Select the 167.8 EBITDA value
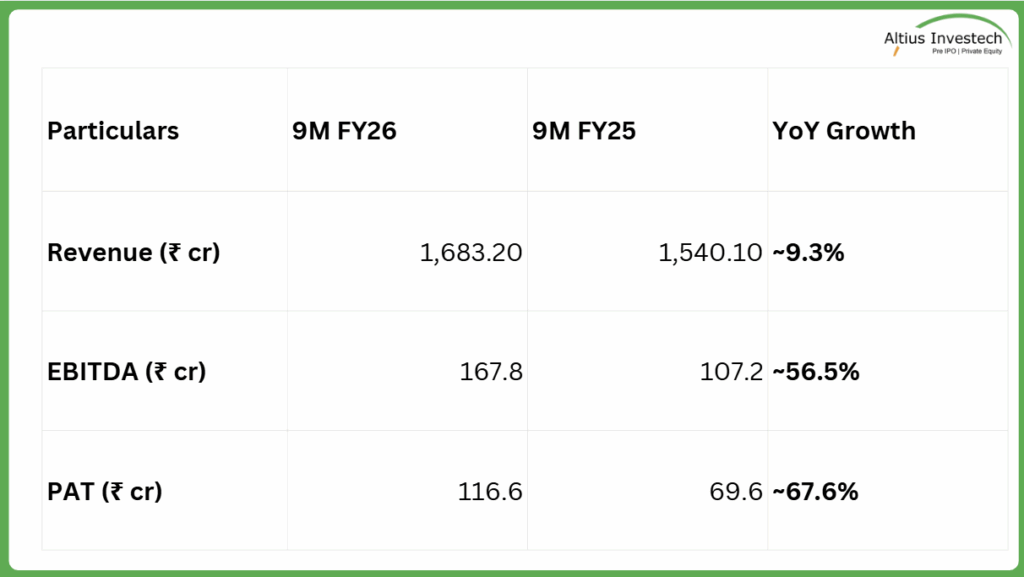1024x577 pixels. tap(491, 373)
